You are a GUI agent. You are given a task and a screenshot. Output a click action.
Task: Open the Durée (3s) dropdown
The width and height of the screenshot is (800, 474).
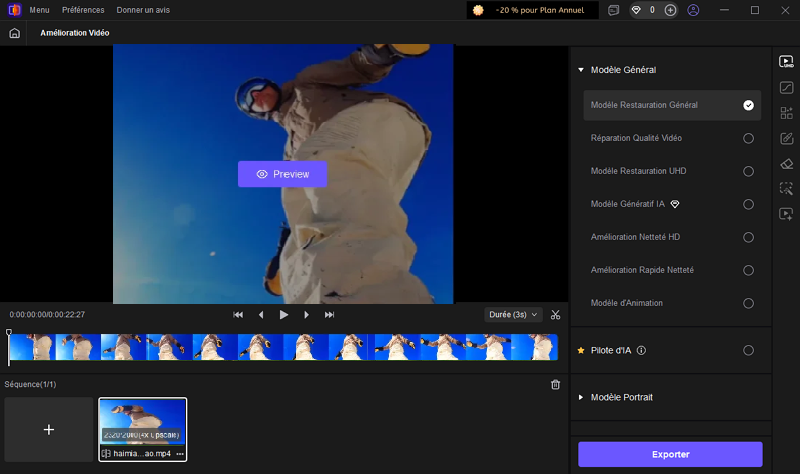coord(512,314)
